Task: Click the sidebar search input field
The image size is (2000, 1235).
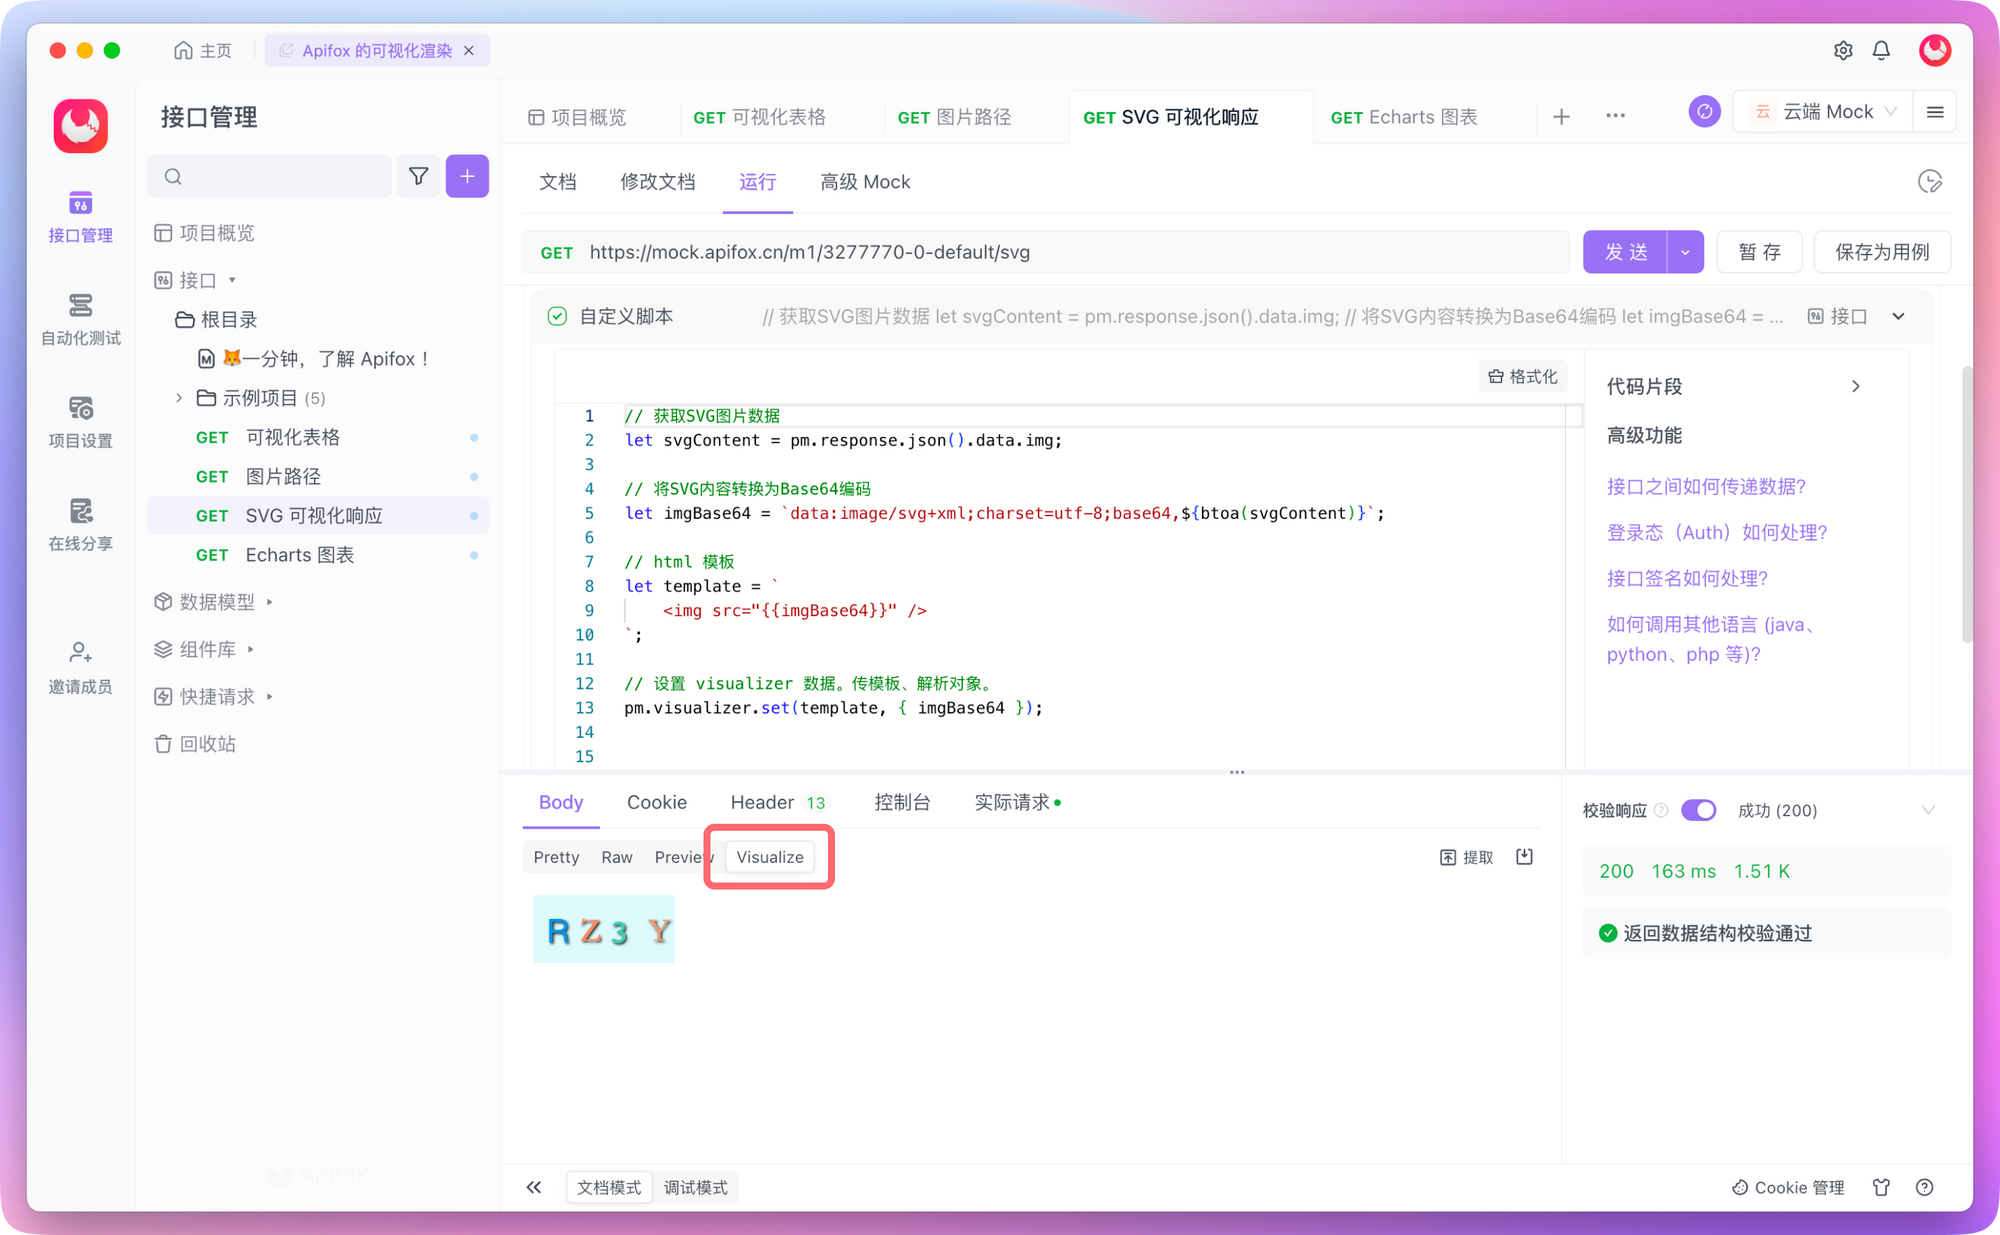Action: coord(270,176)
